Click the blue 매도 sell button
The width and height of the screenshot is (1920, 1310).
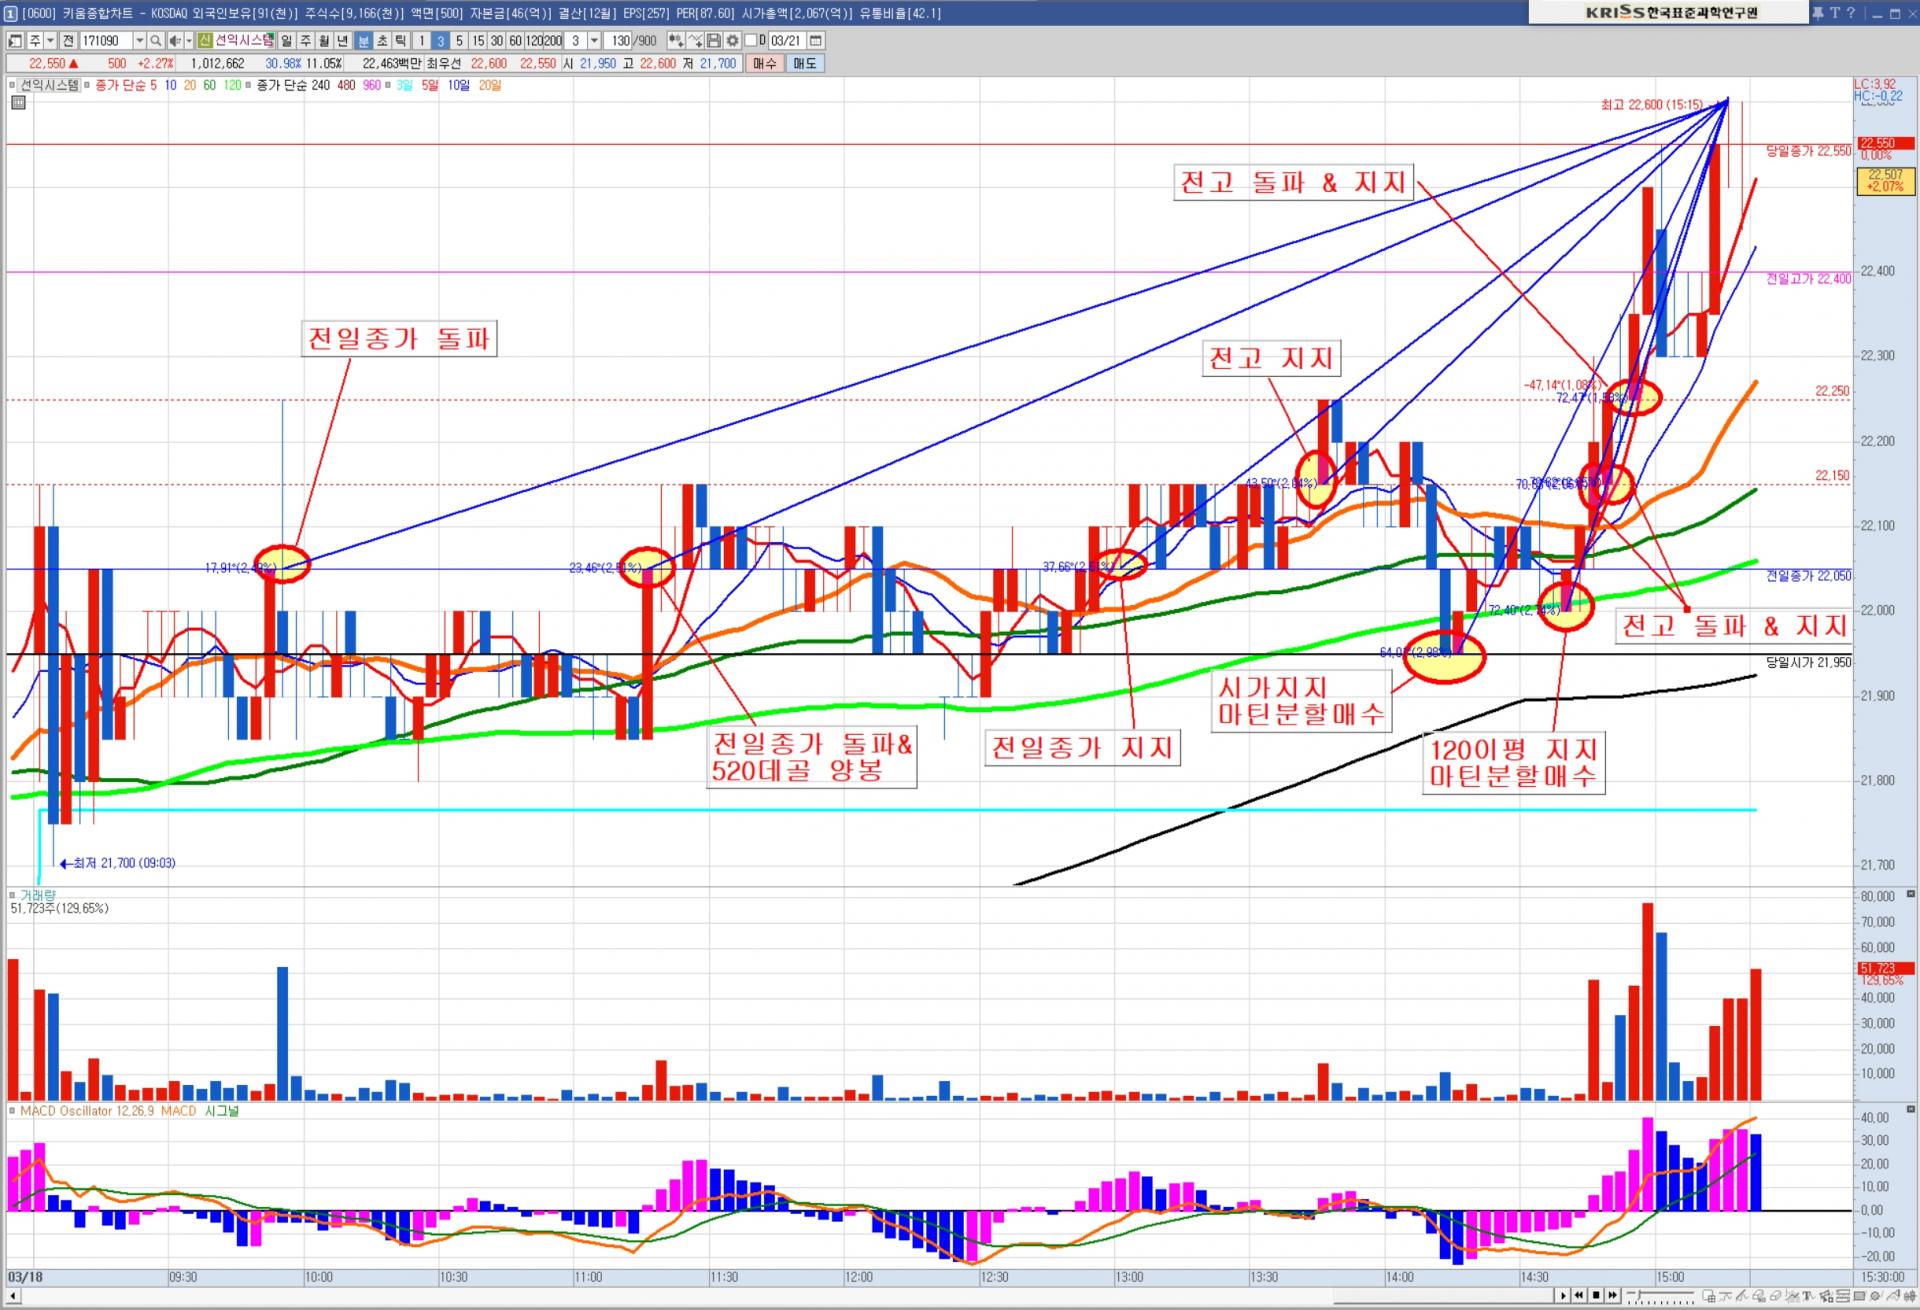tap(804, 63)
